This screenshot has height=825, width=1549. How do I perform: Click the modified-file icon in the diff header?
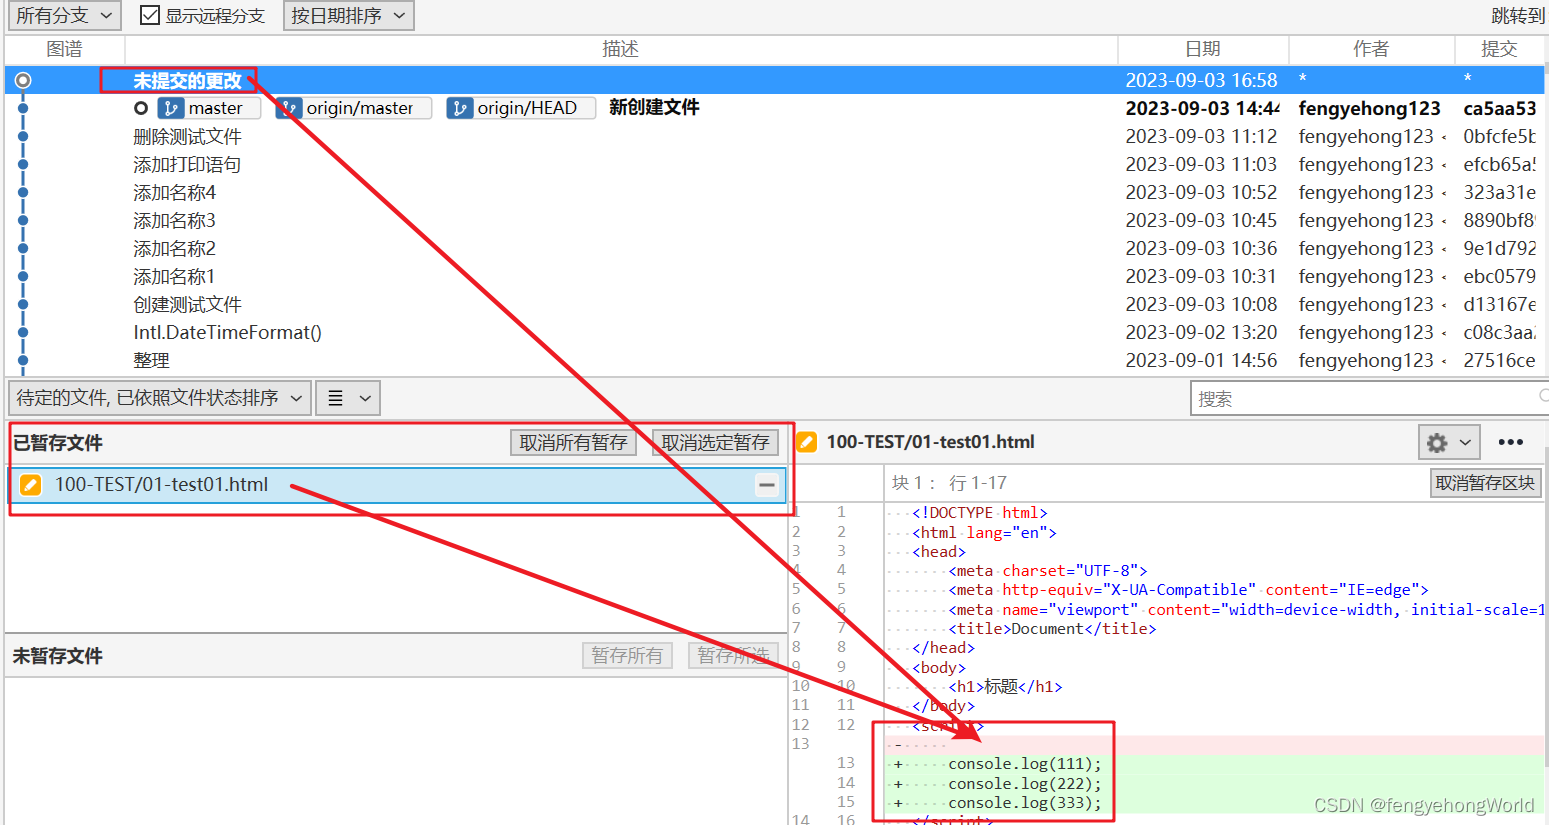[806, 442]
